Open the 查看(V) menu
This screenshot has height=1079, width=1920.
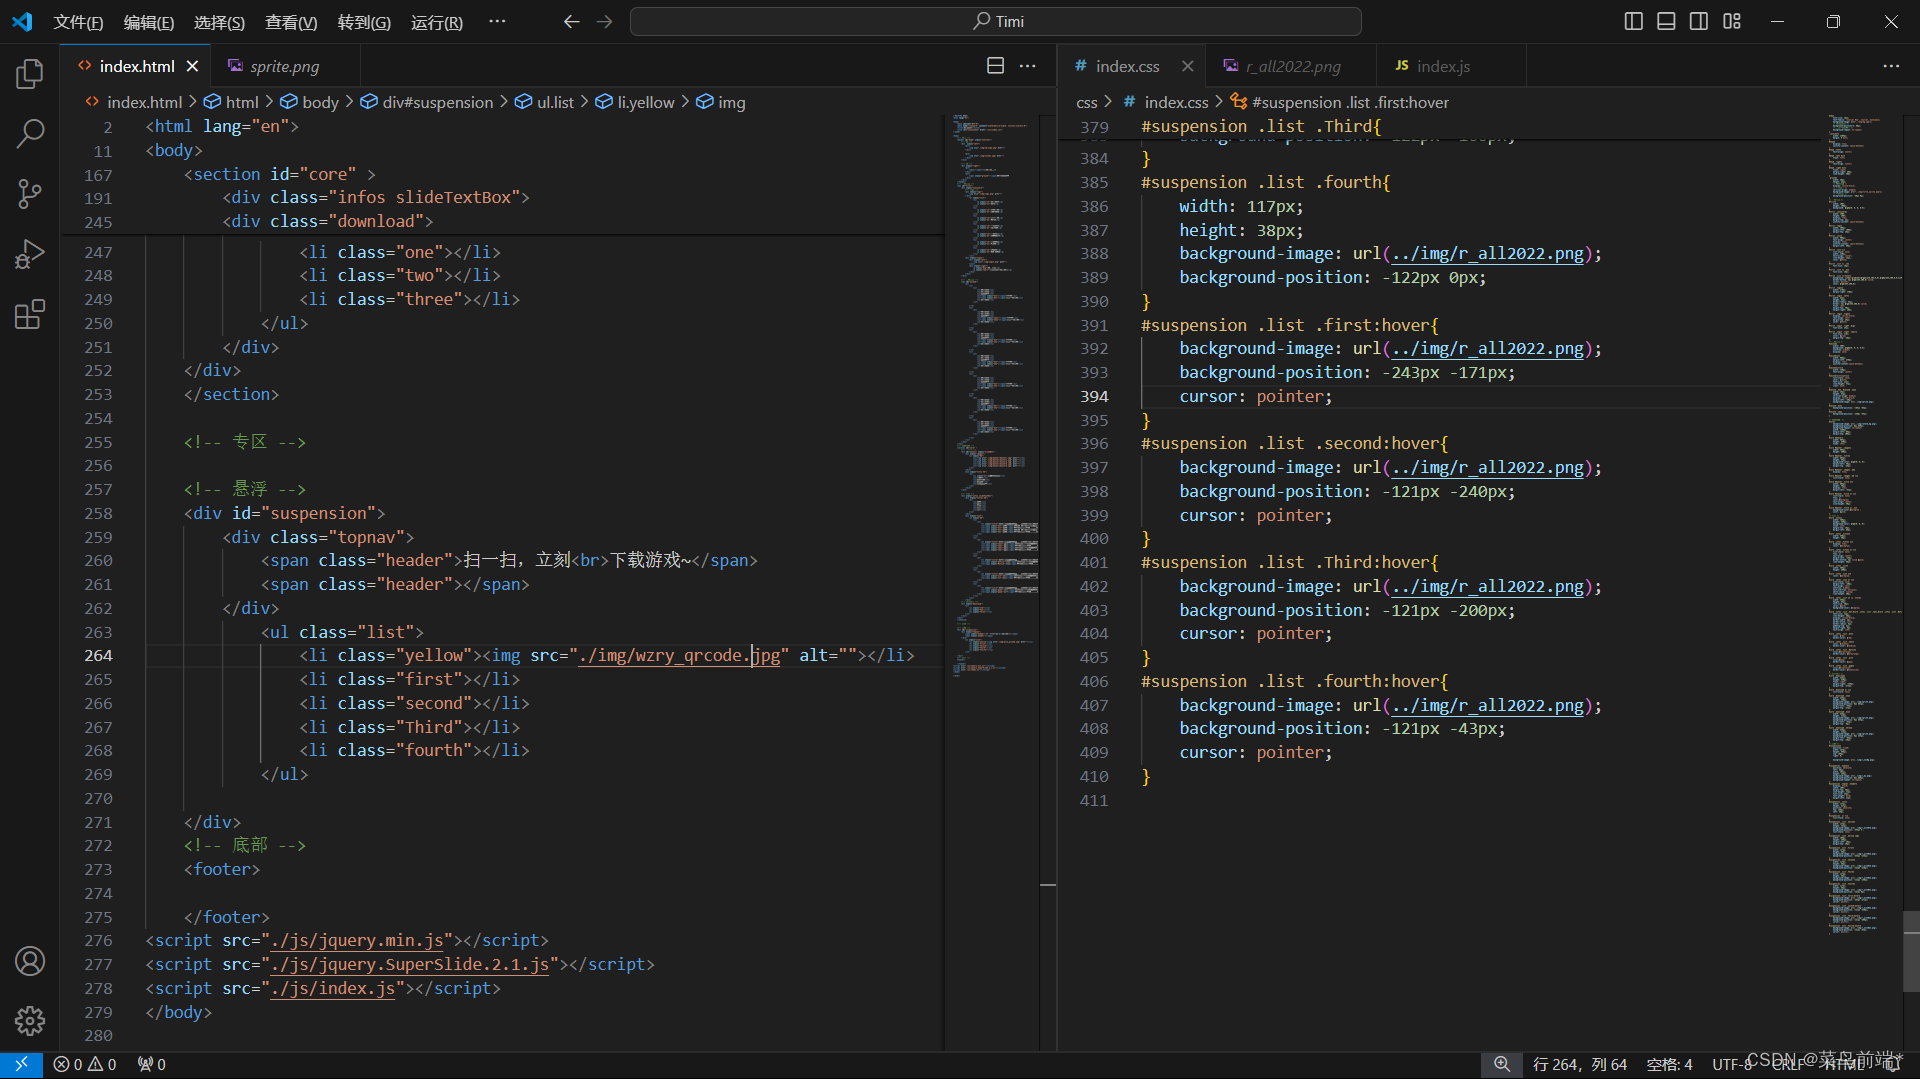tap(291, 22)
